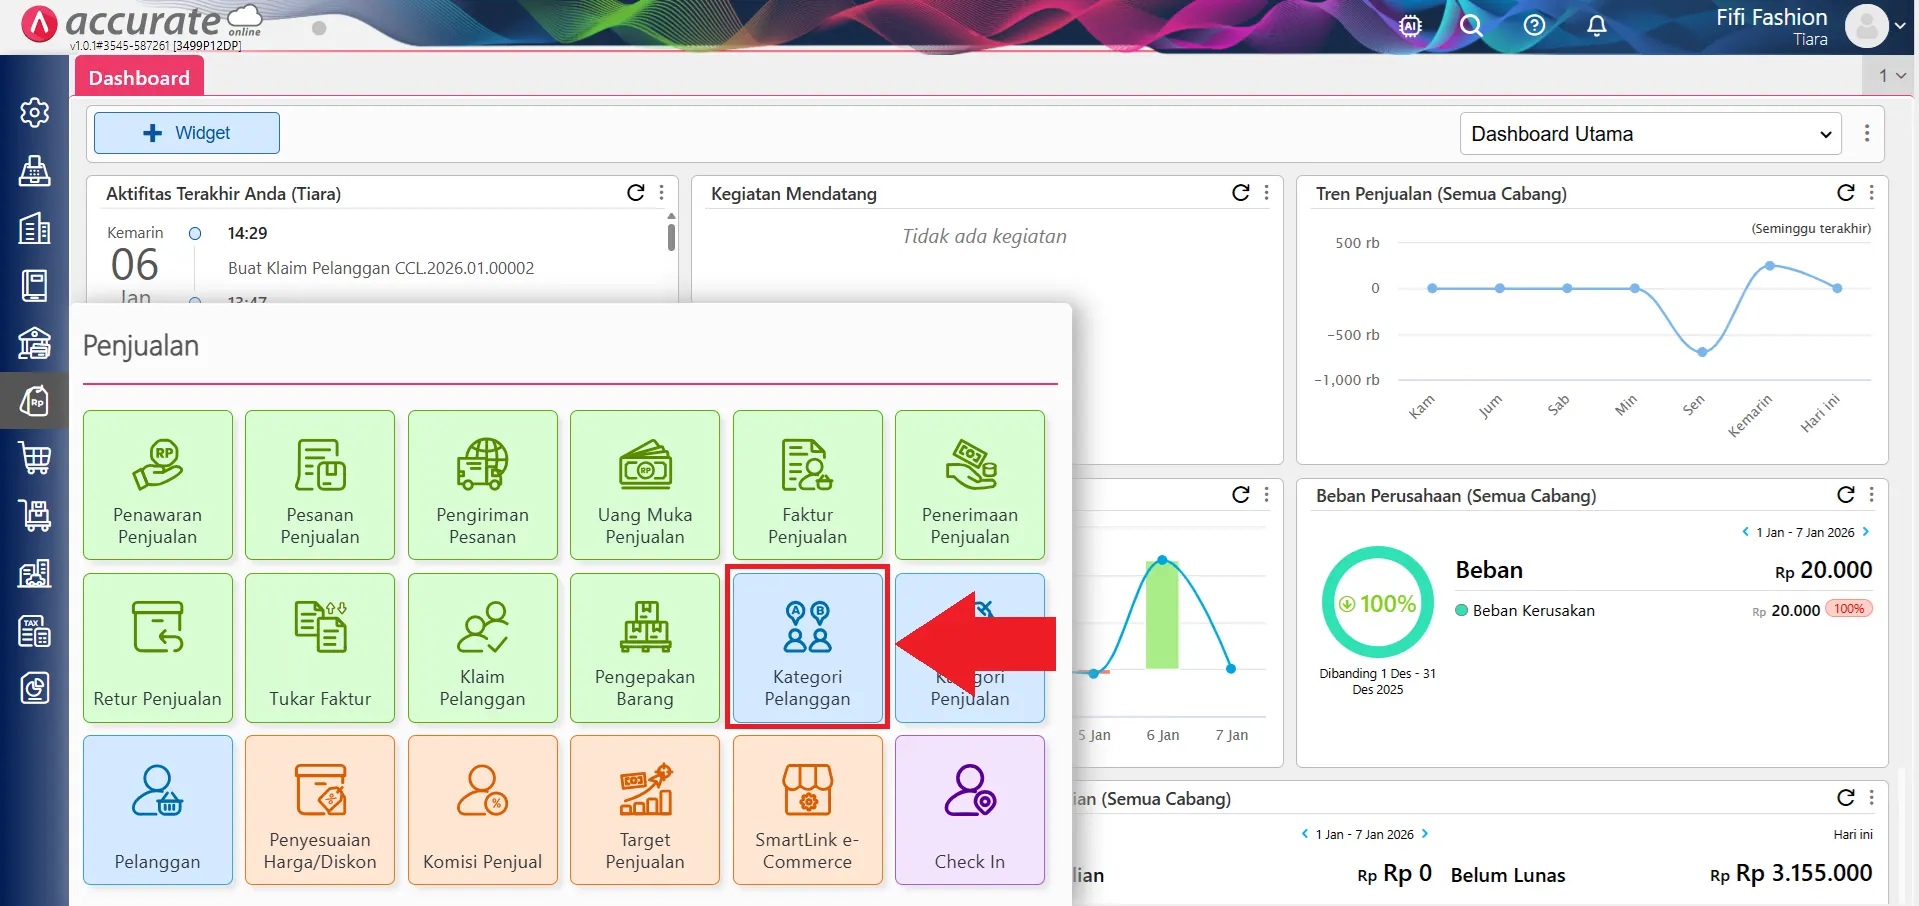
Task: Open Kegiatan Mendatang widget options menu
Action: click(x=1267, y=193)
